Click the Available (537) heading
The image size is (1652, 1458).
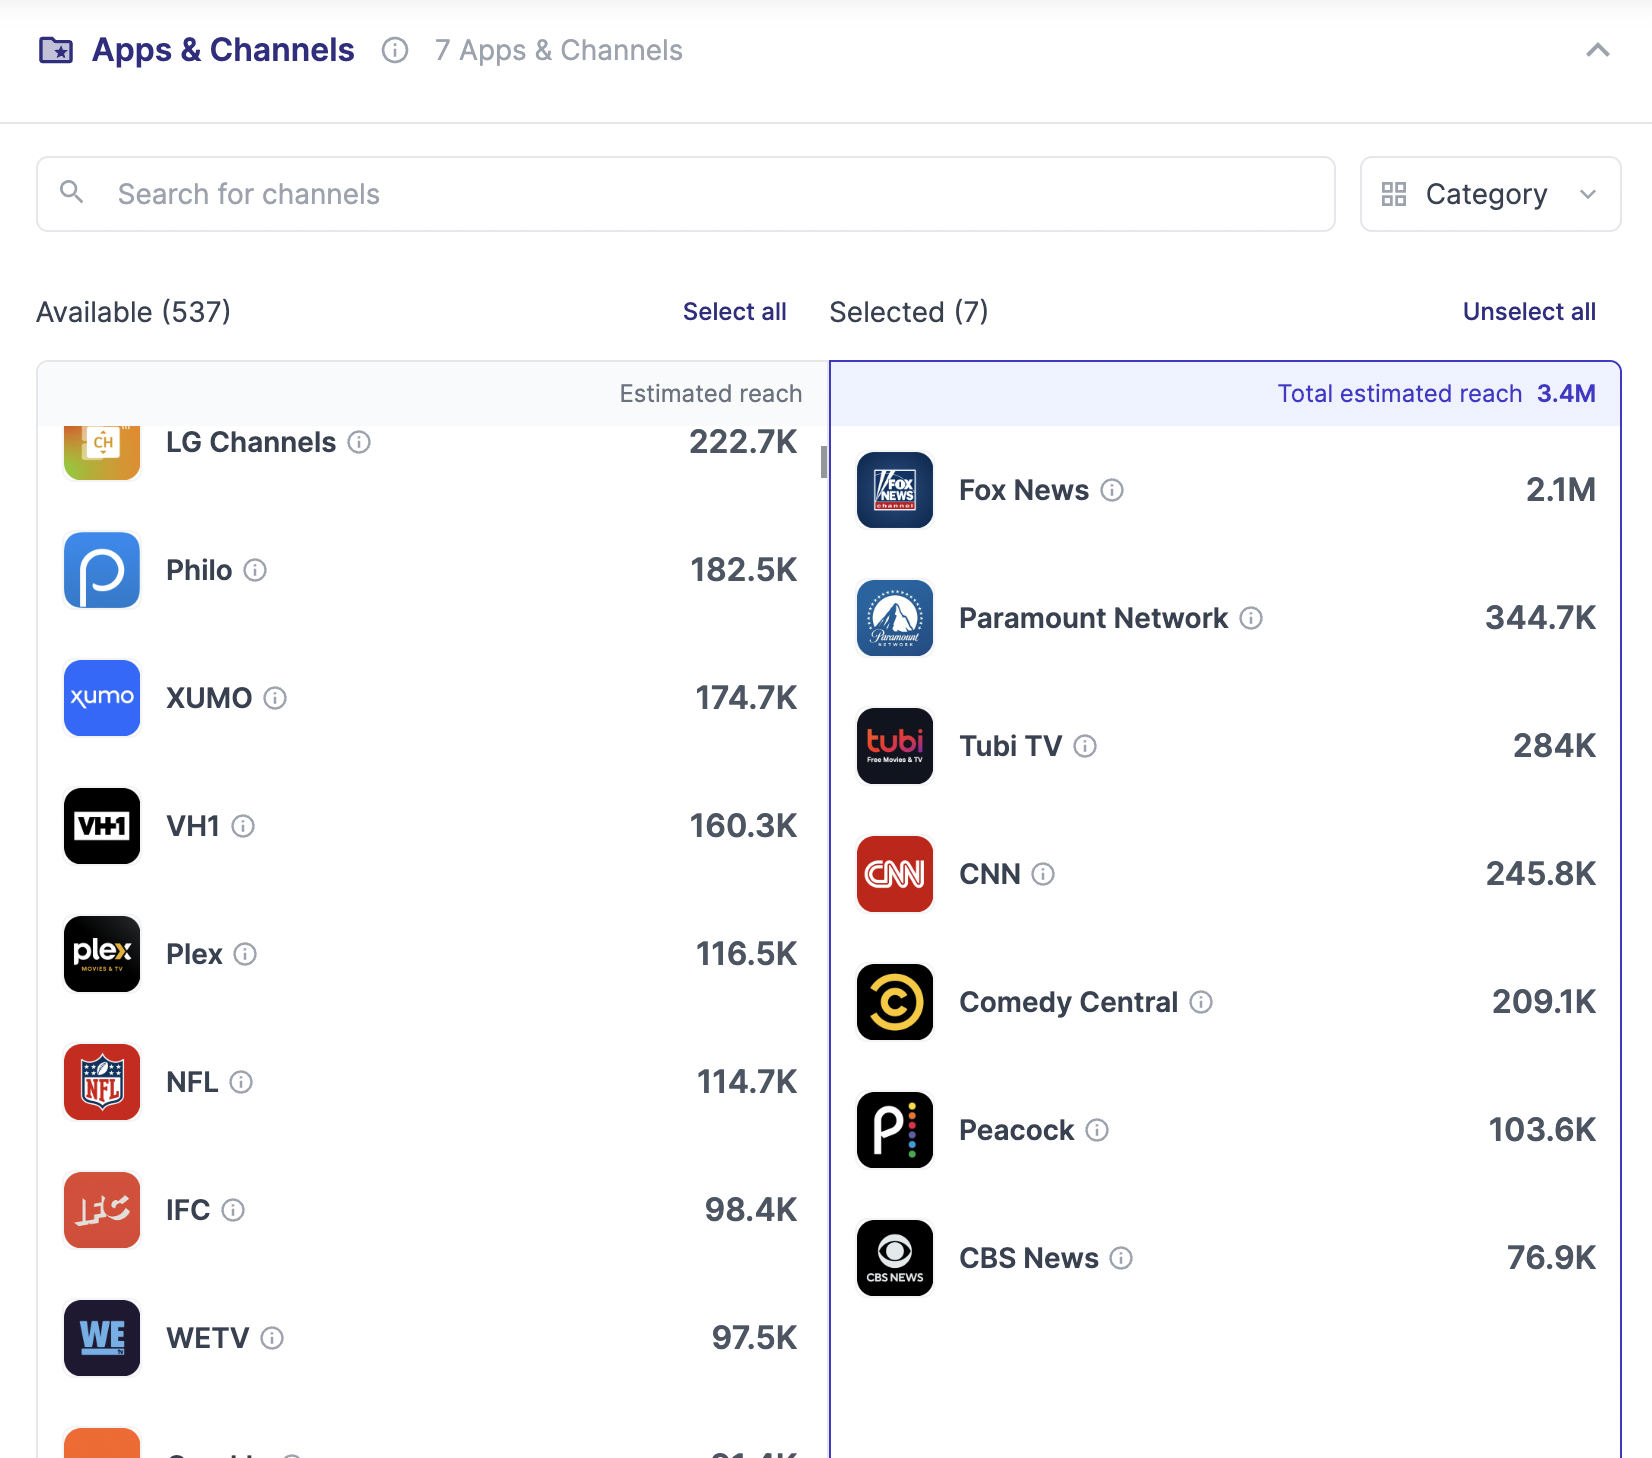coord(133,312)
